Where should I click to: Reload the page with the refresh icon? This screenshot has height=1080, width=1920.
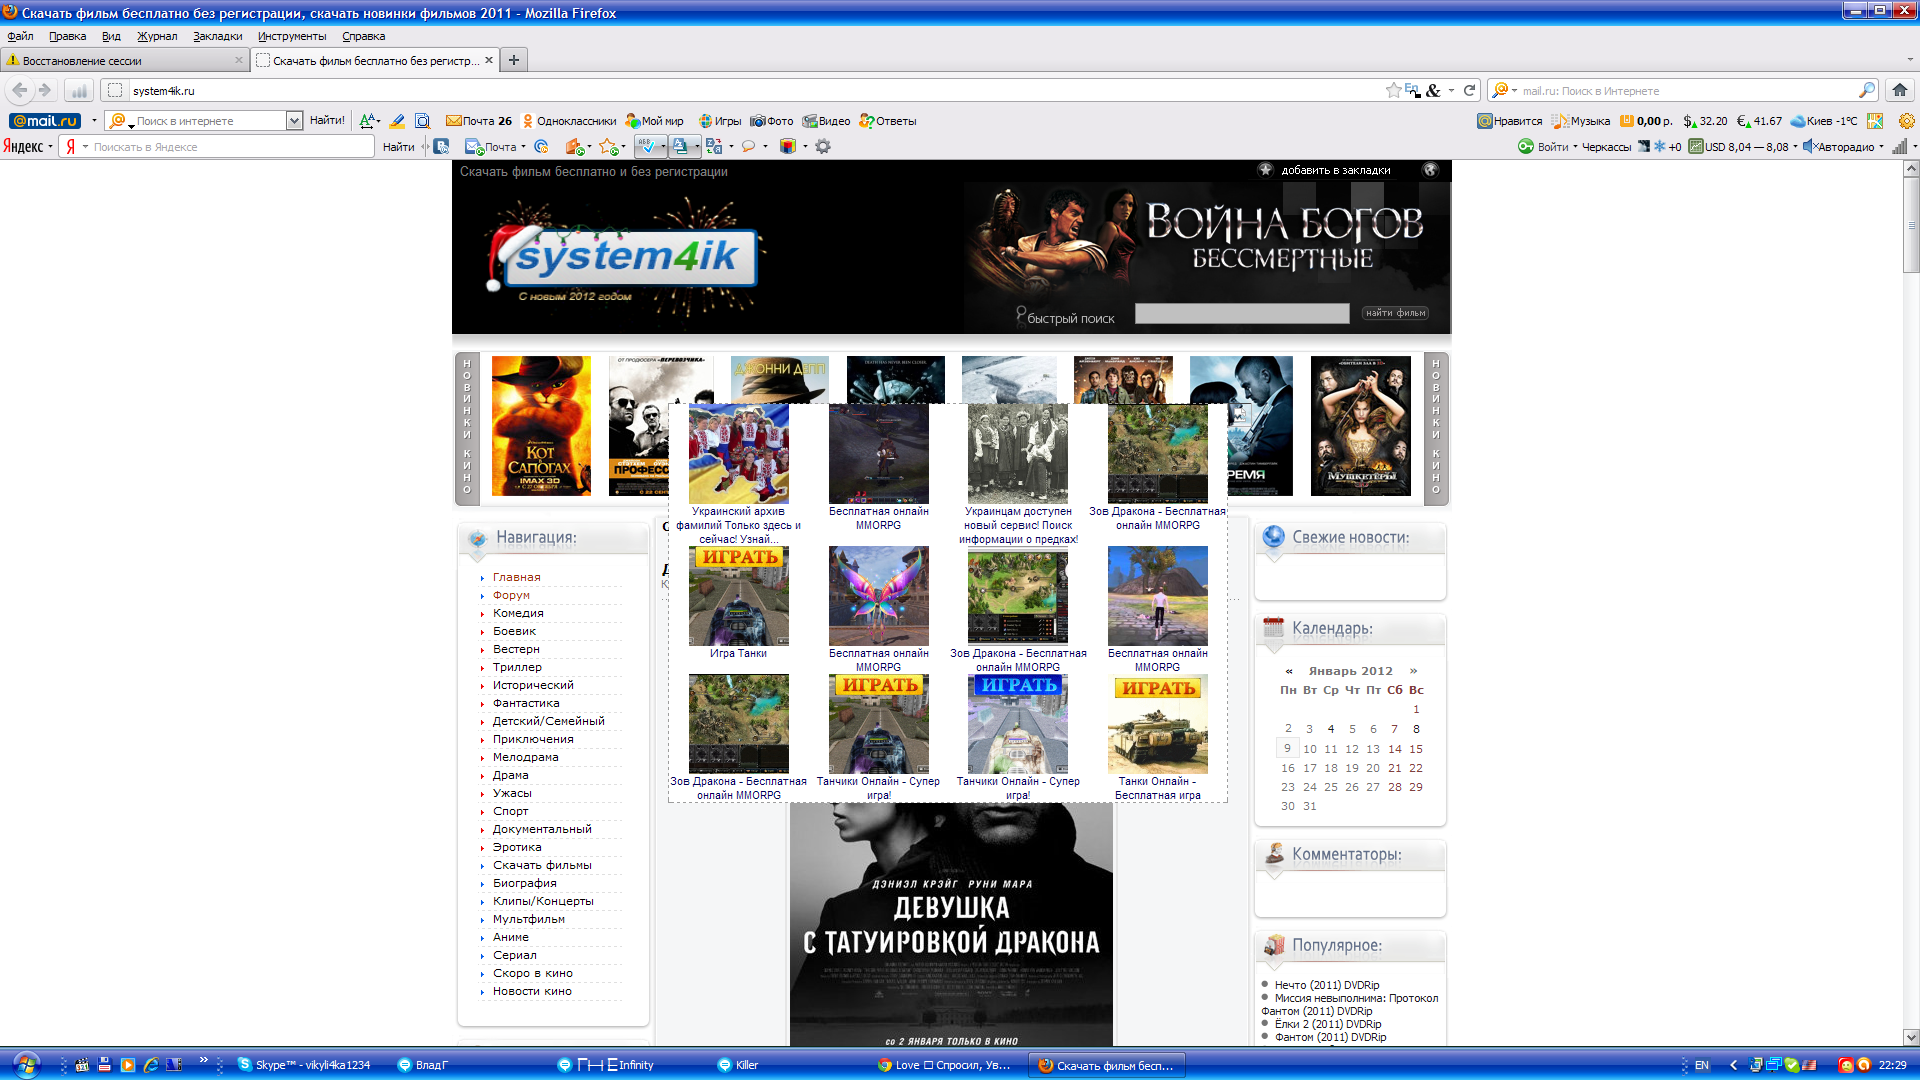(x=1469, y=90)
